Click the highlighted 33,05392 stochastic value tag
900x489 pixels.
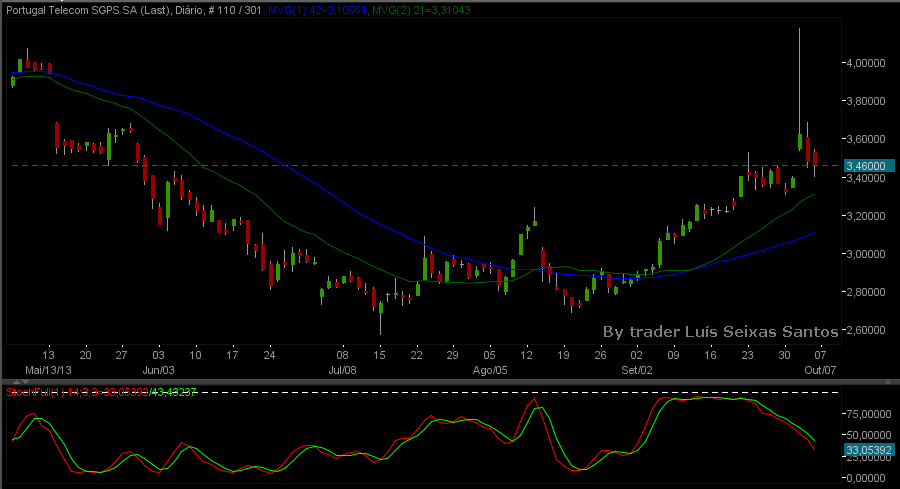(x=870, y=450)
